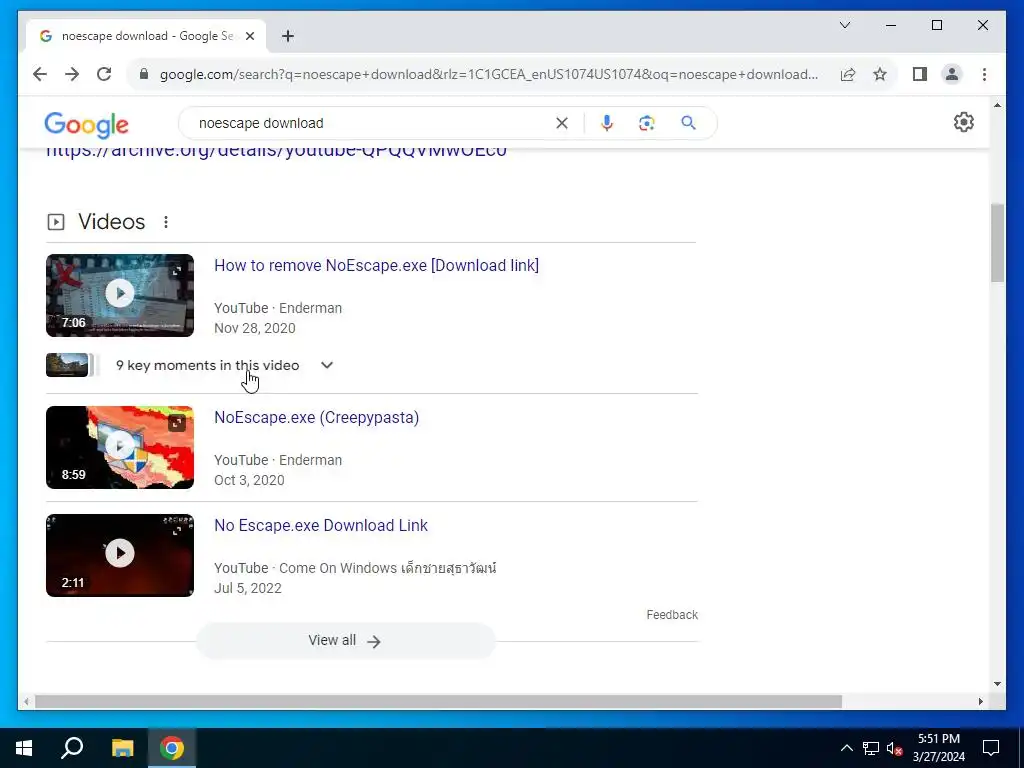Select the noescape download Google Search tab
This screenshot has width=1024, height=768.
[x=146, y=36]
